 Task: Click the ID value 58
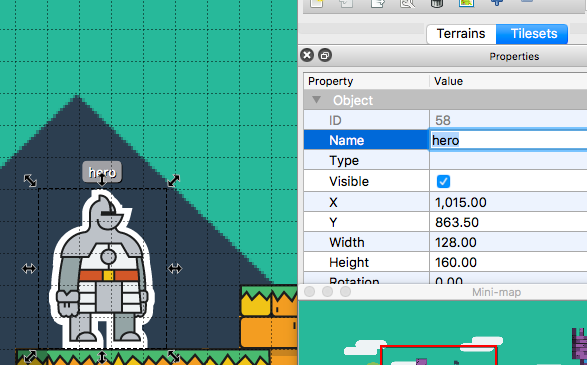click(x=442, y=120)
